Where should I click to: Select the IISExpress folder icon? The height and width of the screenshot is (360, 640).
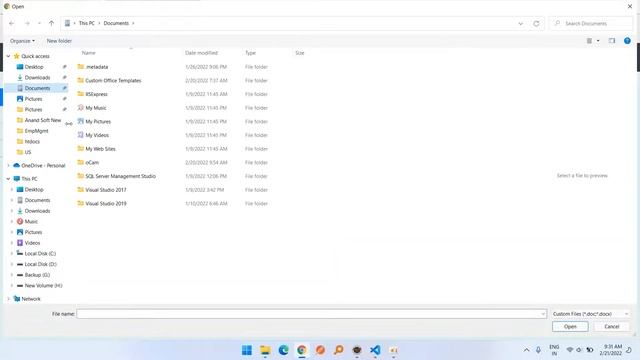point(80,94)
